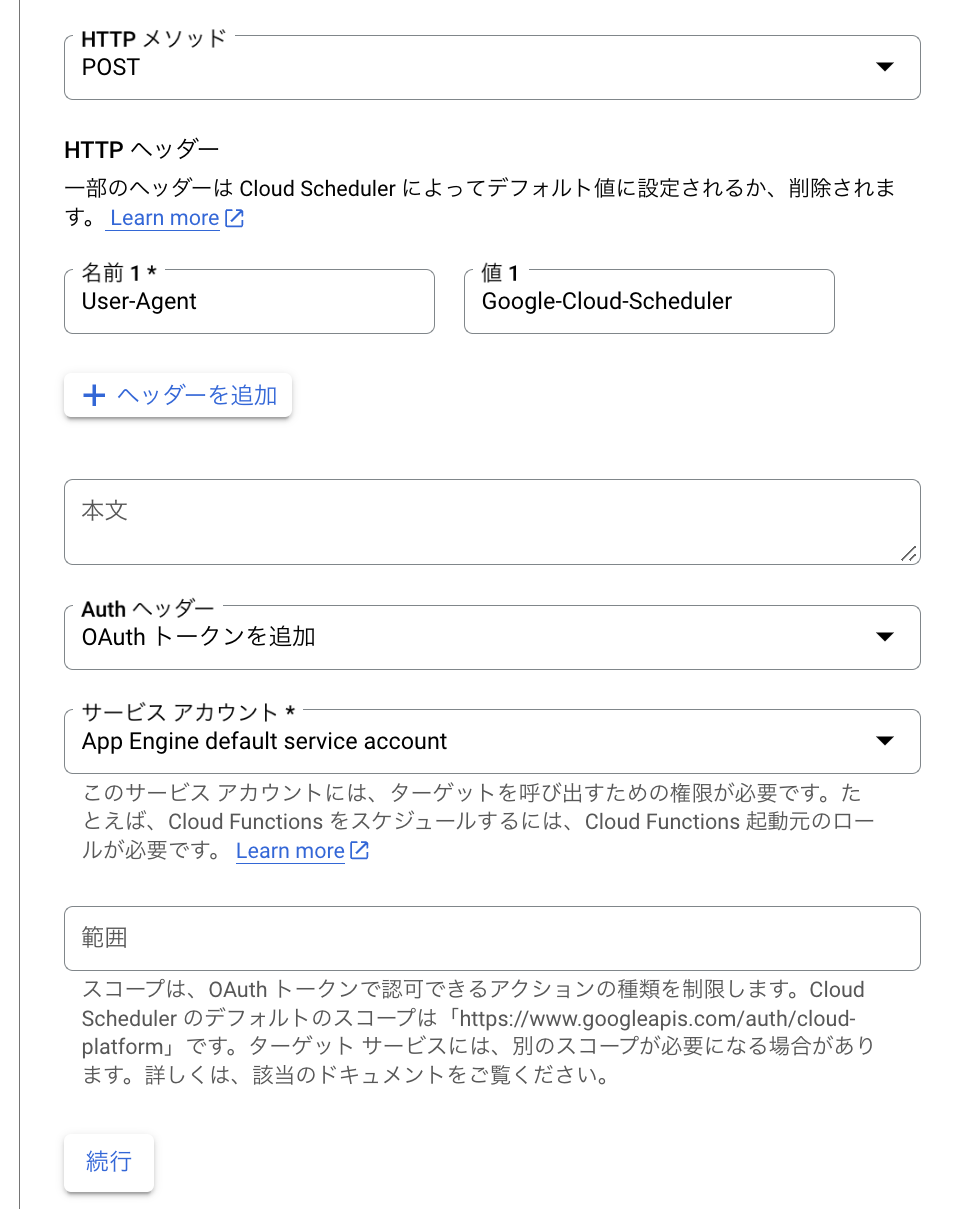Focus the 値 1 field with Google-Cloud-Scheduler
The height and width of the screenshot is (1209, 972).
(649, 301)
